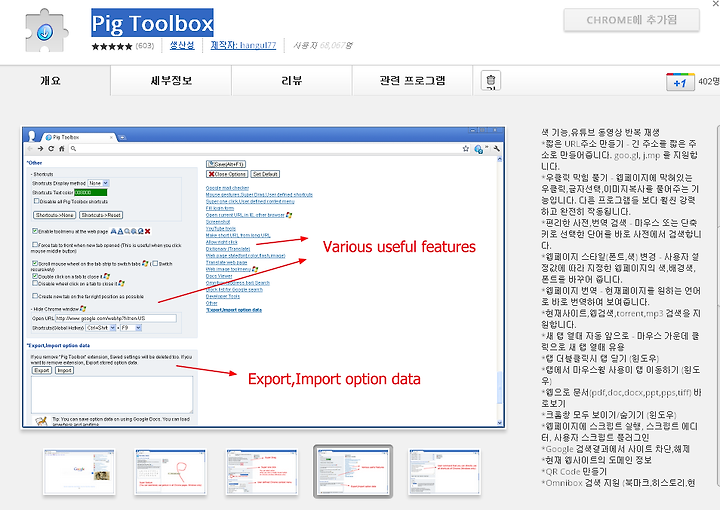Click the red X toolmenu icon in the preview
Screen dimensions: 720x510
click(147, 231)
